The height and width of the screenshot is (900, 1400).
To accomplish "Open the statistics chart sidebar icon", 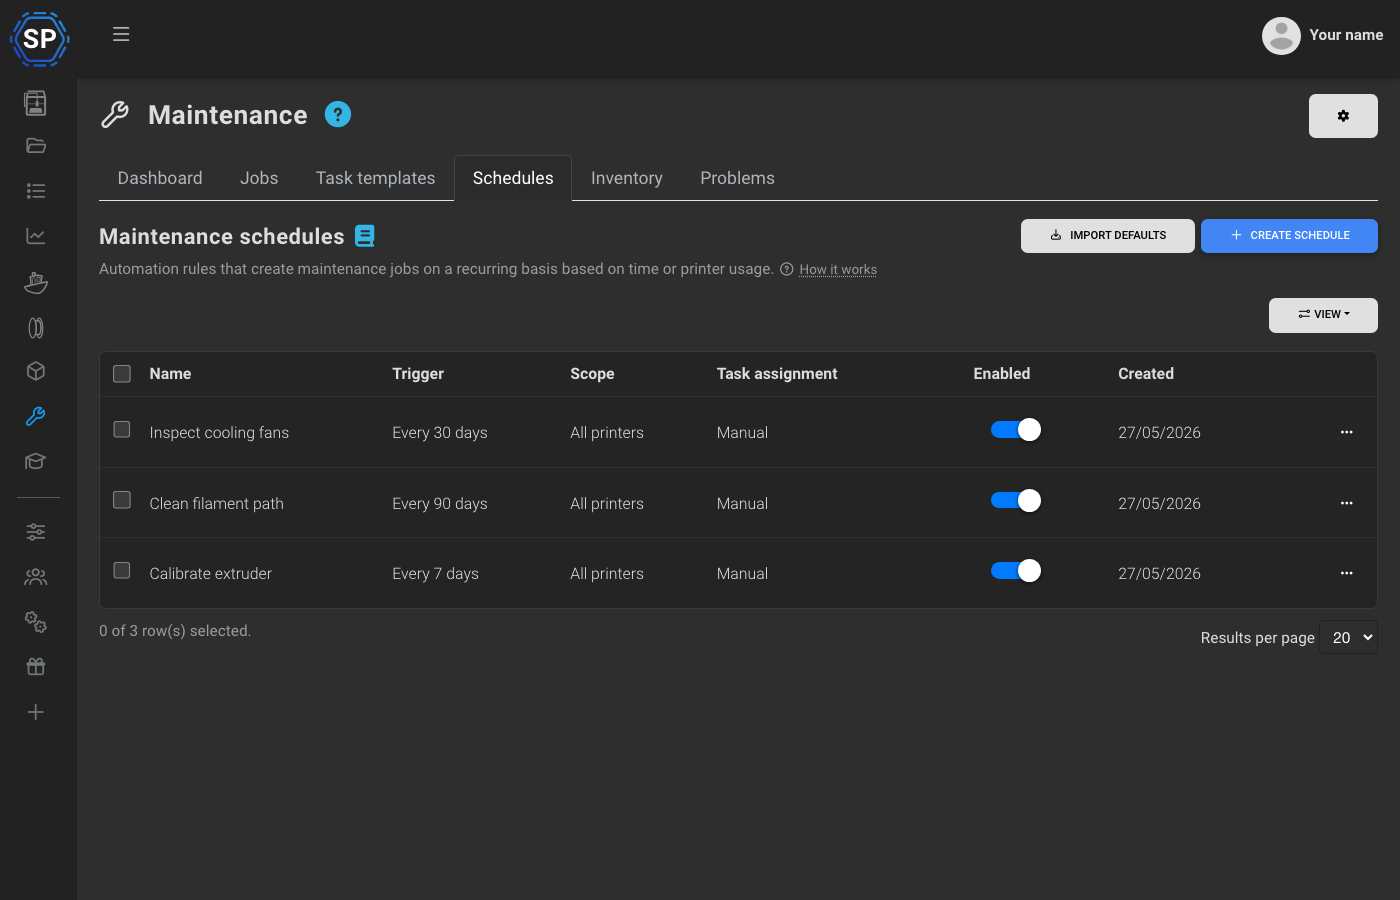I will [x=36, y=236].
